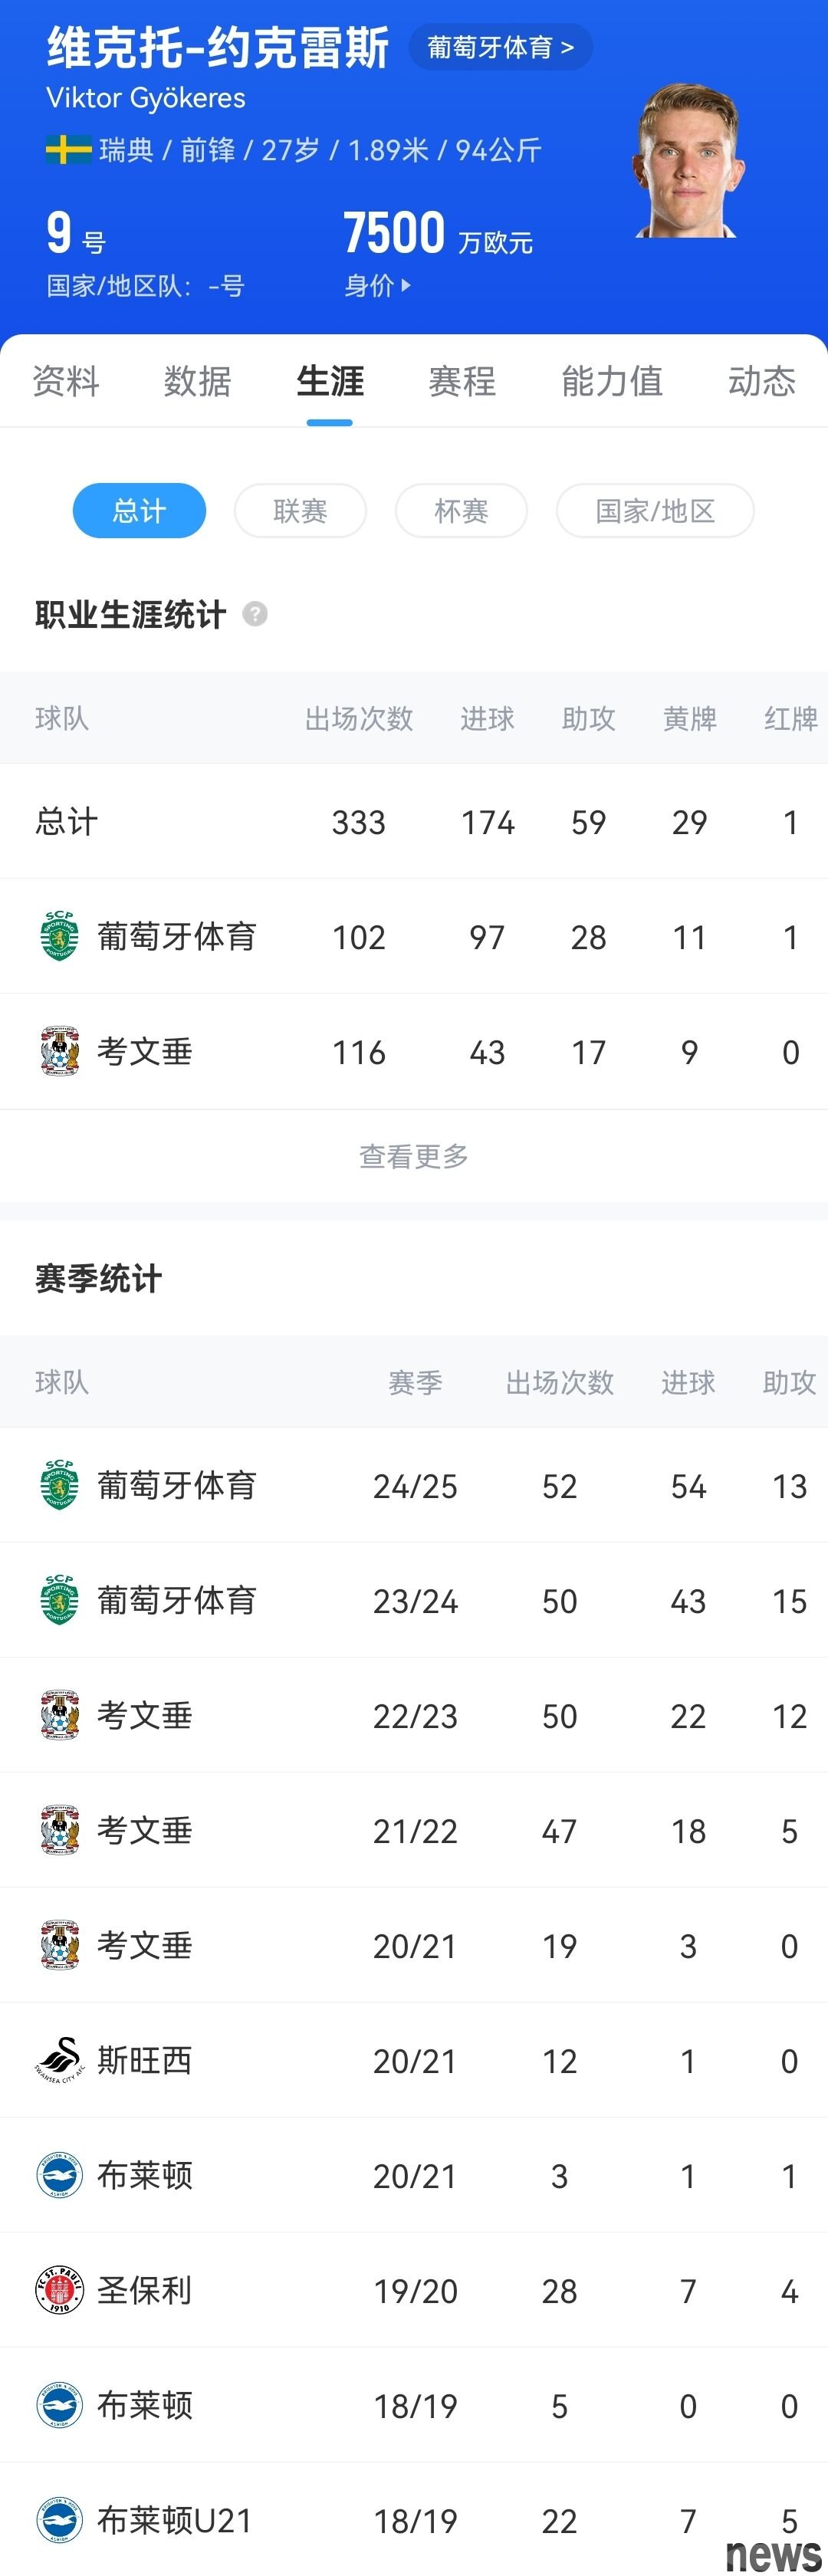Select the 国家/地区 filter pill
This screenshot has width=828, height=2576.
pos(655,511)
